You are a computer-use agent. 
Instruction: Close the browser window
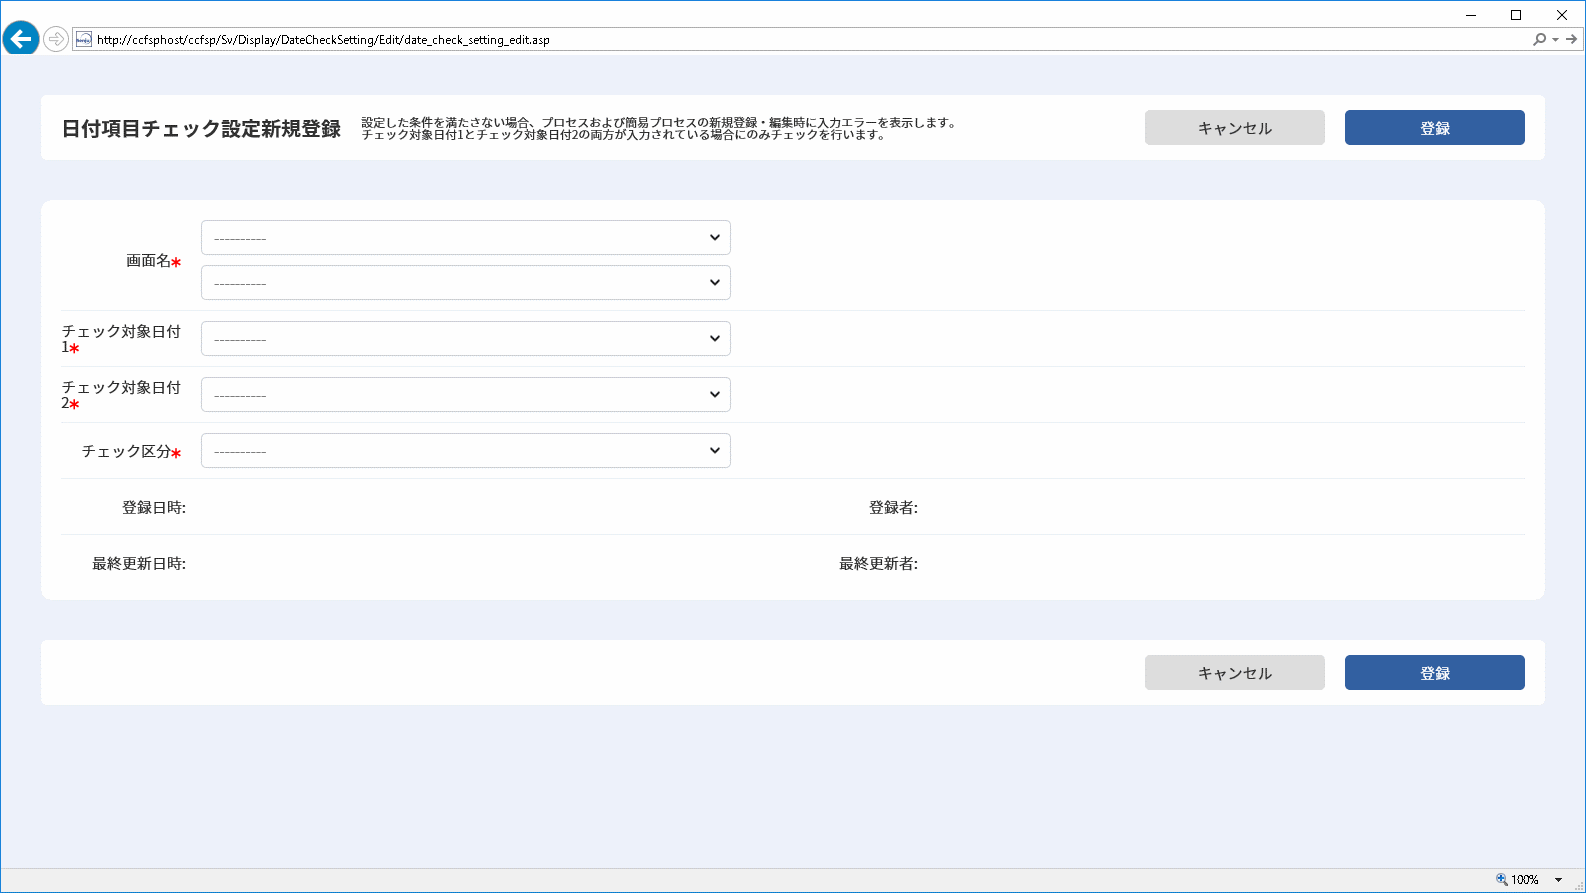click(x=1562, y=15)
